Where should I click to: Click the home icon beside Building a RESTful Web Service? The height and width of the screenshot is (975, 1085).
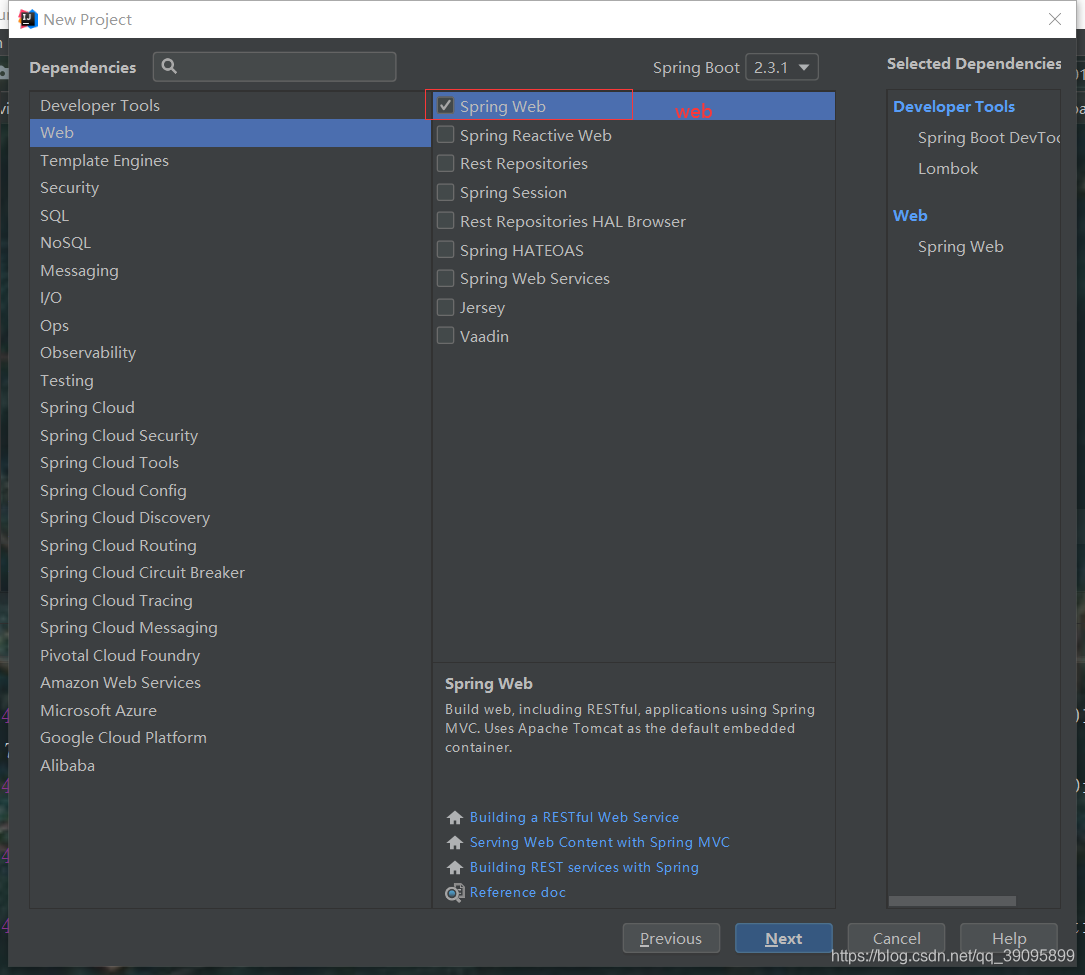(x=455, y=817)
